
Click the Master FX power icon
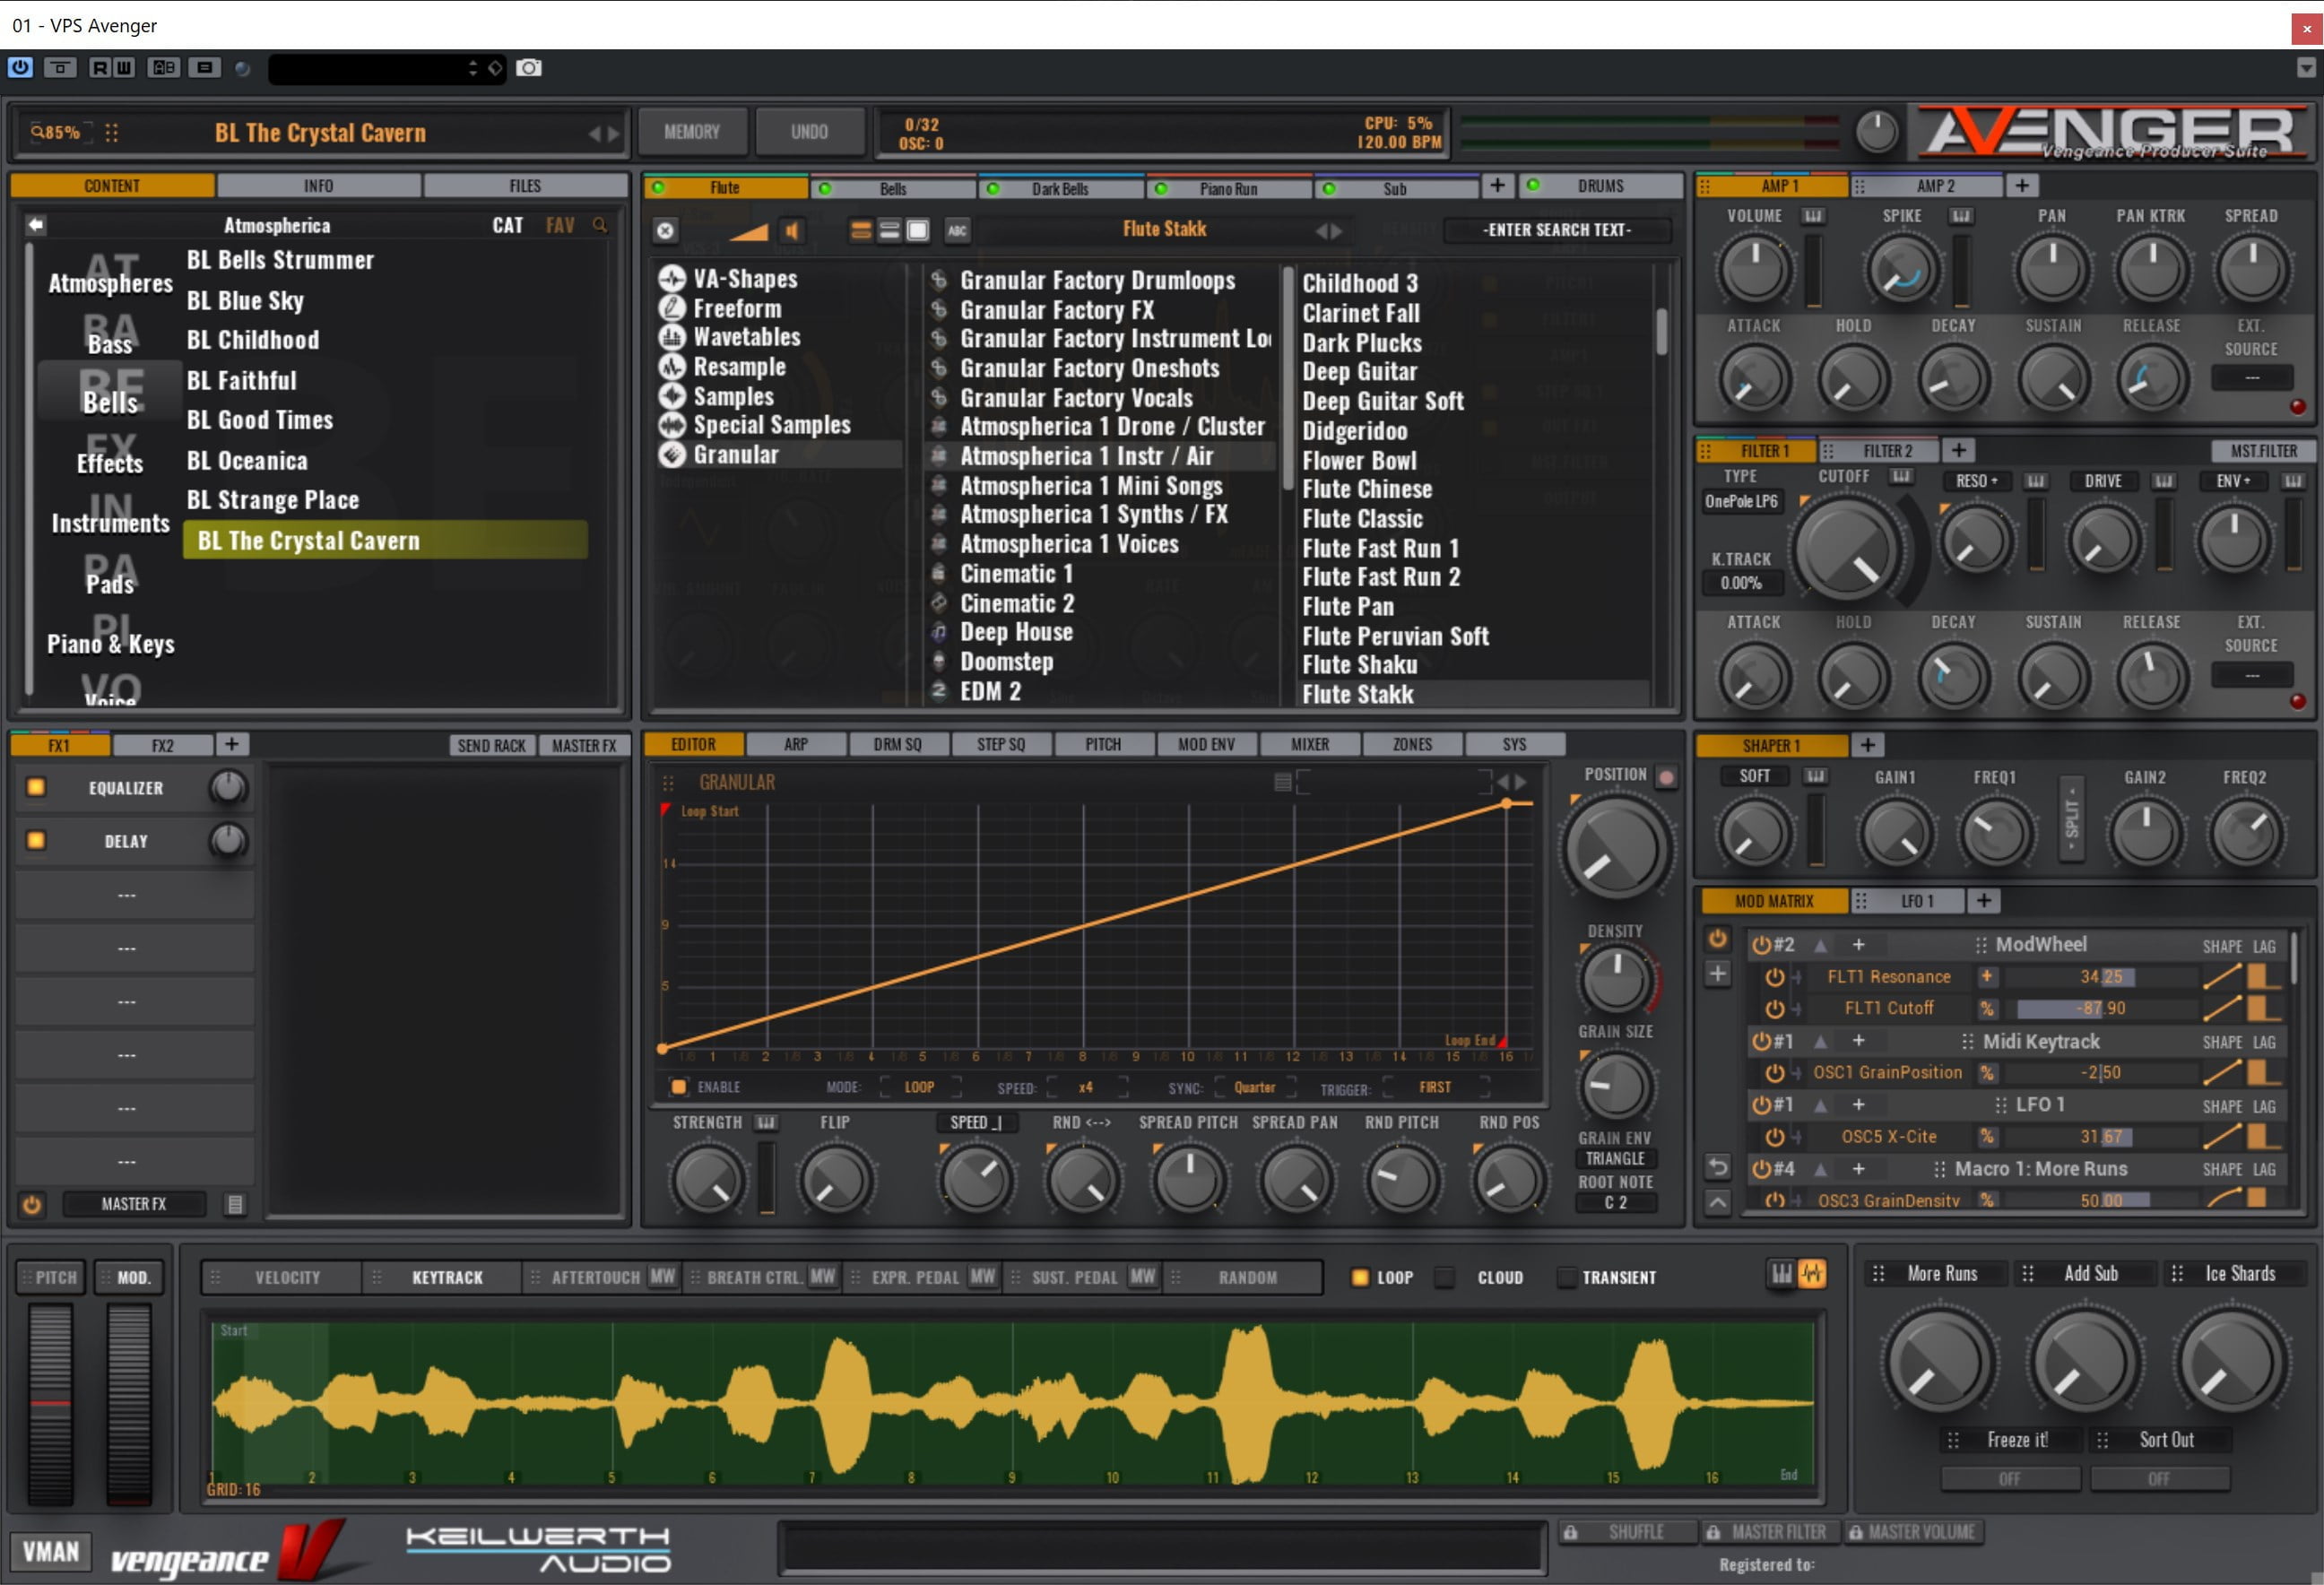pyautogui.click(x=32, y=1204)
